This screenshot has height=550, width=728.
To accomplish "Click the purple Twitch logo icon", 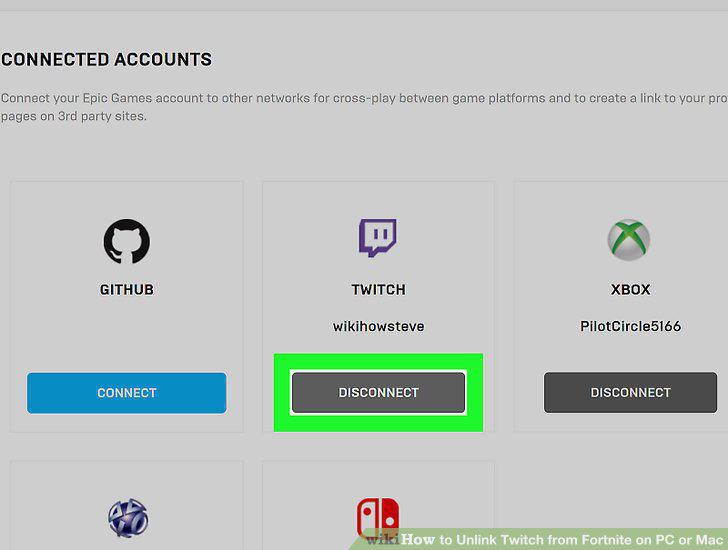I will (x=378, y=238).
